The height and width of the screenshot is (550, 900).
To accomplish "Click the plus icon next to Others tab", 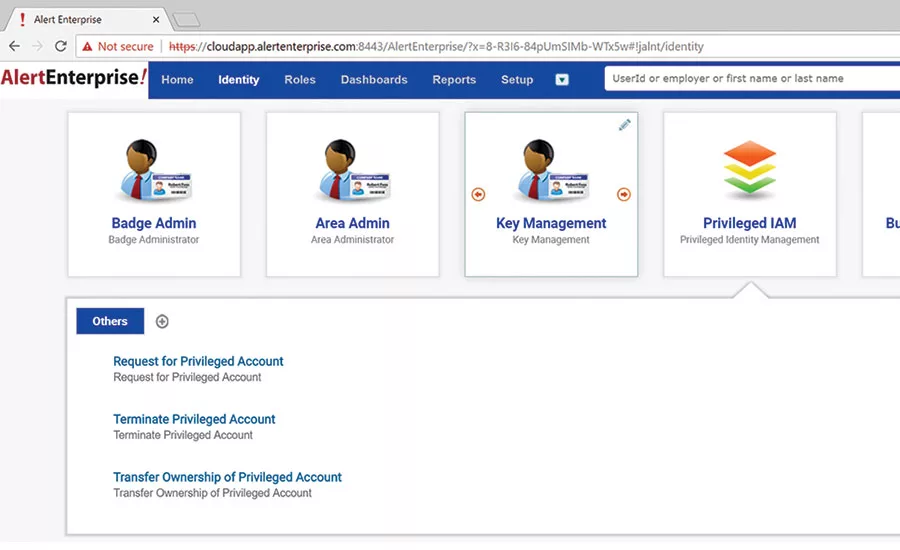I will point(162,321).
